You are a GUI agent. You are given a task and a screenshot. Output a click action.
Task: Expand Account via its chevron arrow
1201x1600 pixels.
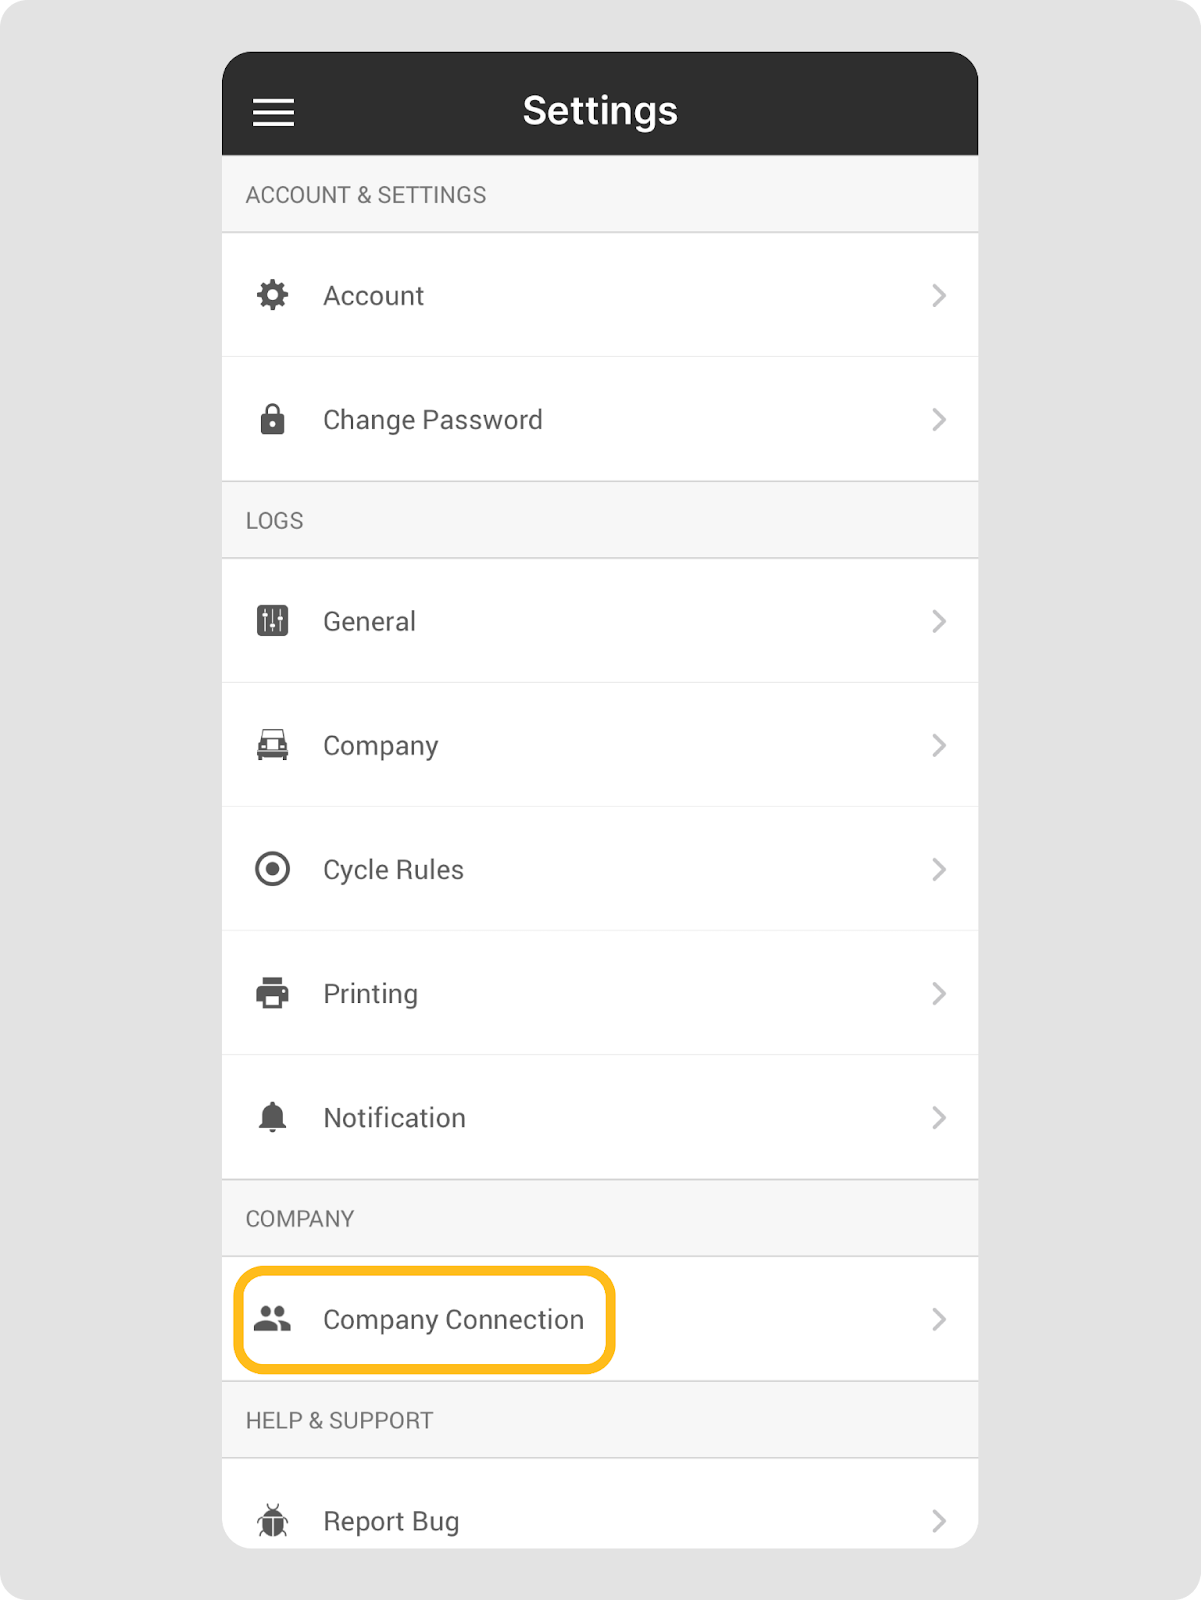[x=938, y=295]
